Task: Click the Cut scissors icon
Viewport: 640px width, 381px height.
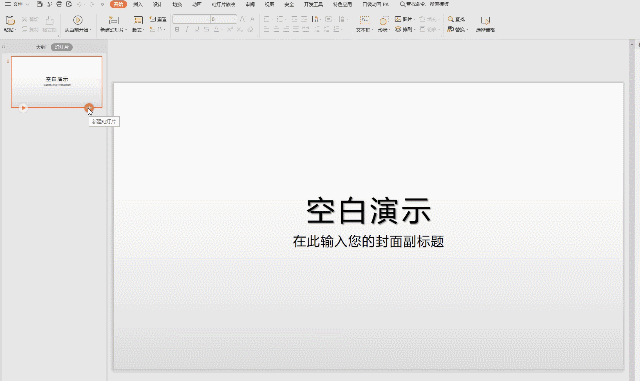Action: [x=24, y=19]
